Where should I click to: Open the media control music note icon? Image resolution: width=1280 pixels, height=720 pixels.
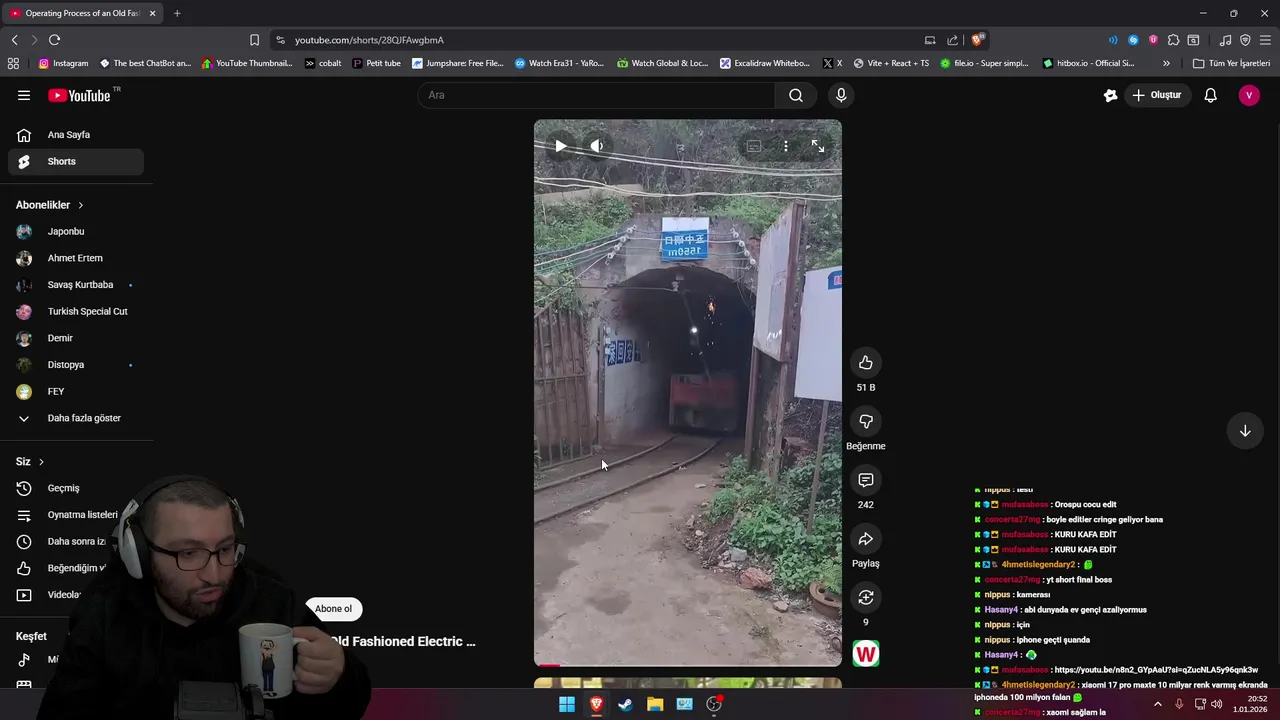1225,40
